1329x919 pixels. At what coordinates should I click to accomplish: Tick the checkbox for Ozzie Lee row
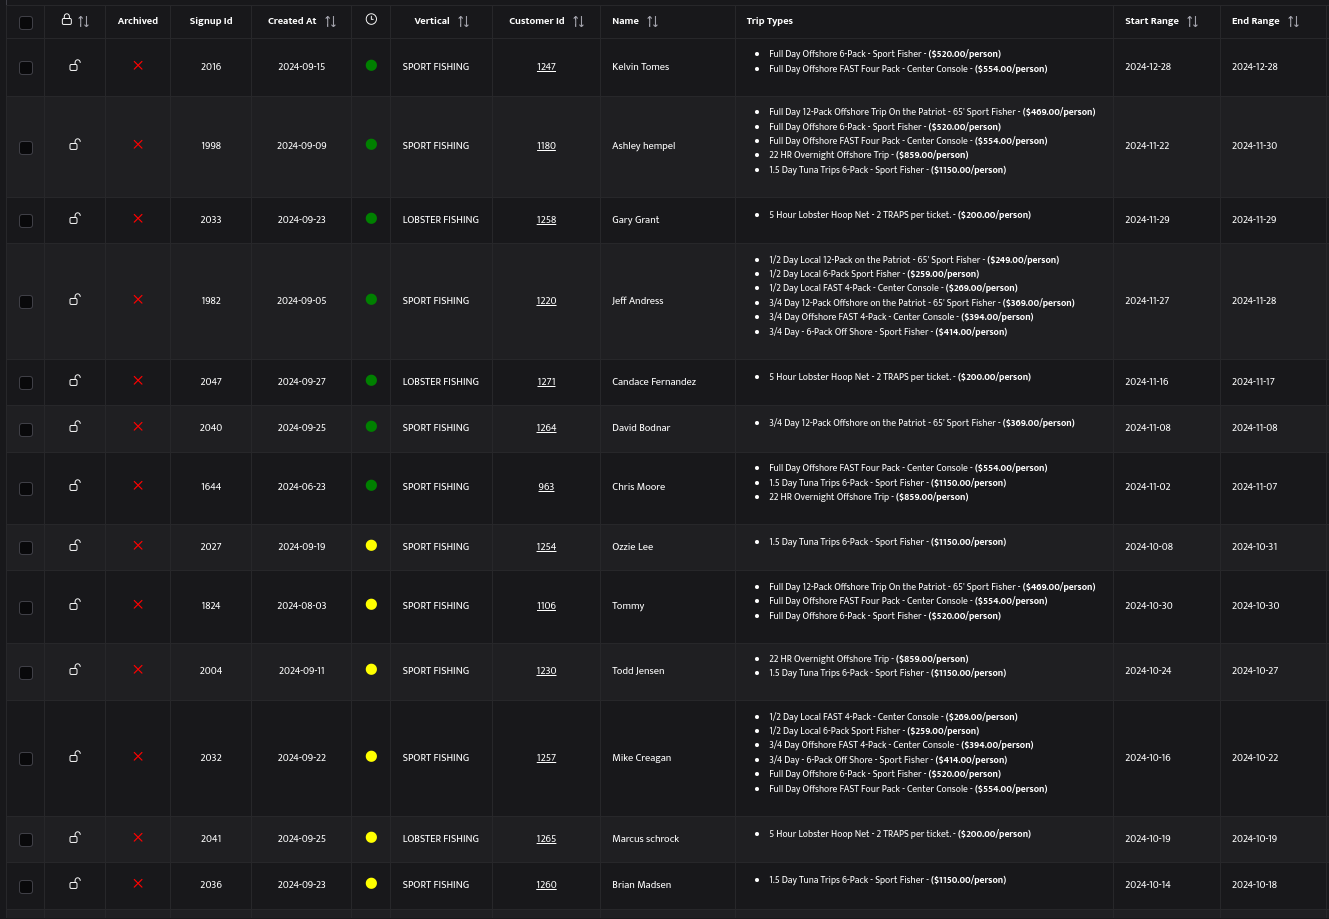pos(26,548)
